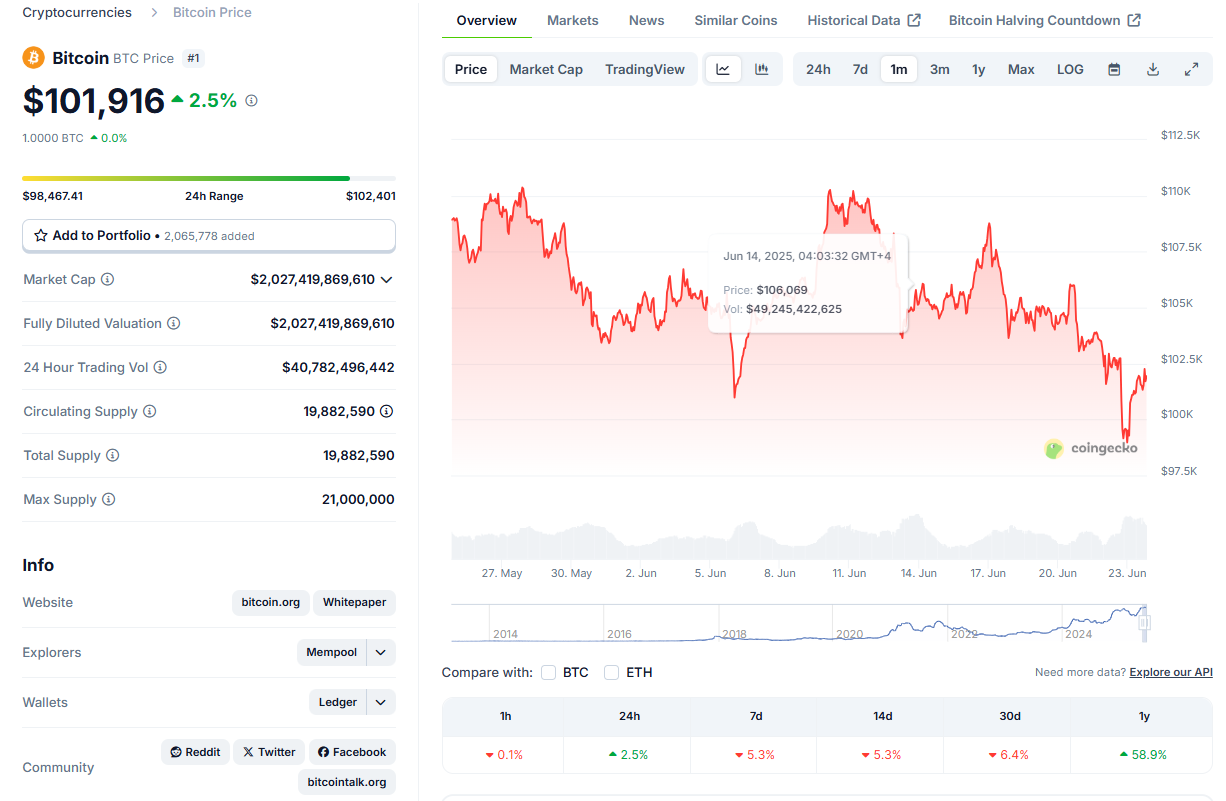Open 24 Hour Trading Vol info icon

pyautogui.click(x=160, y=368)
